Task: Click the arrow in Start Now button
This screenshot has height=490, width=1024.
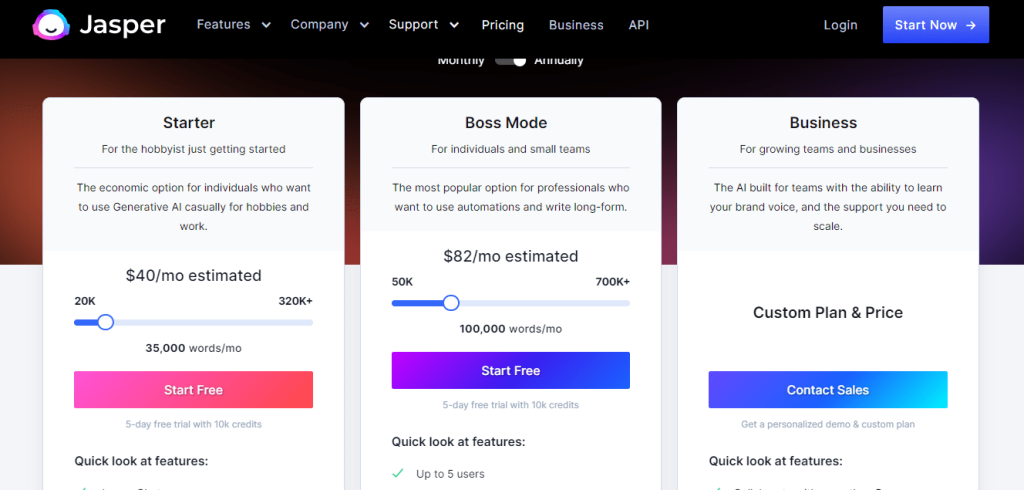Action: click(971, 25)
